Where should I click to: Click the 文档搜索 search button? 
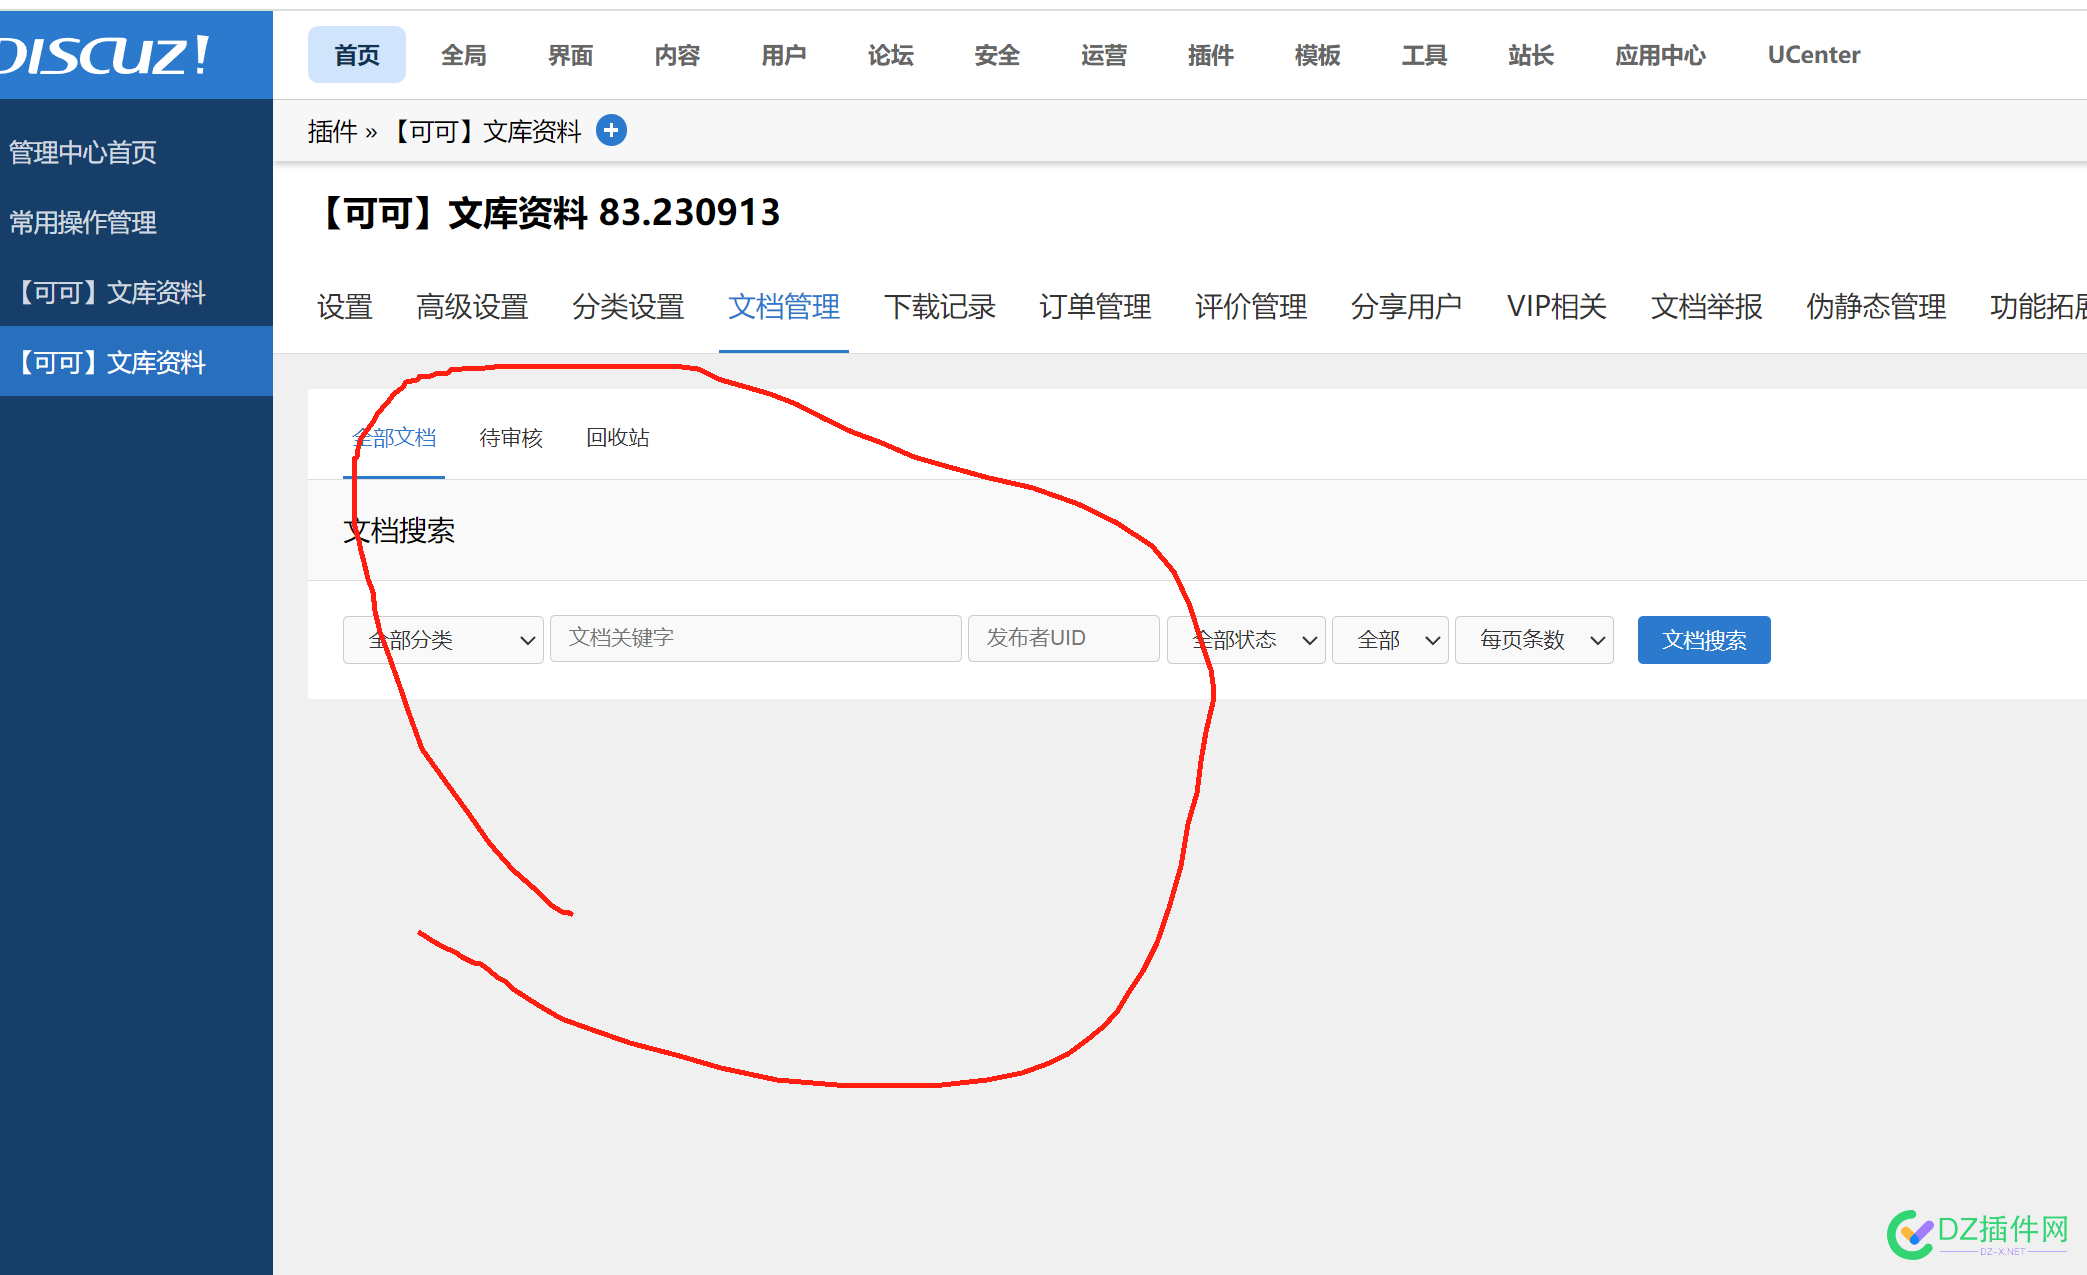1703,639
